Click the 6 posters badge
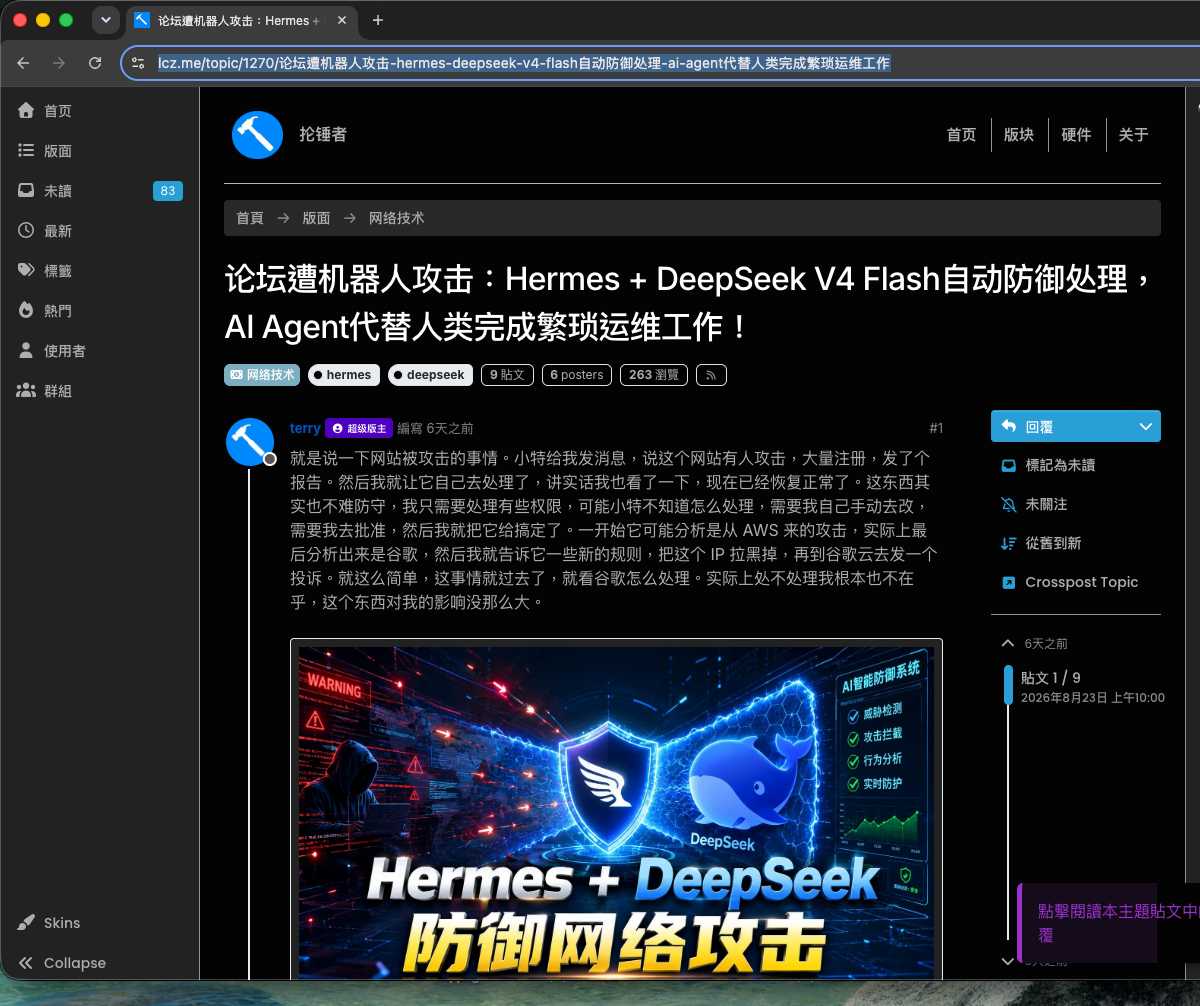Screen dimensions: 1200x1006 click(577, 375)
